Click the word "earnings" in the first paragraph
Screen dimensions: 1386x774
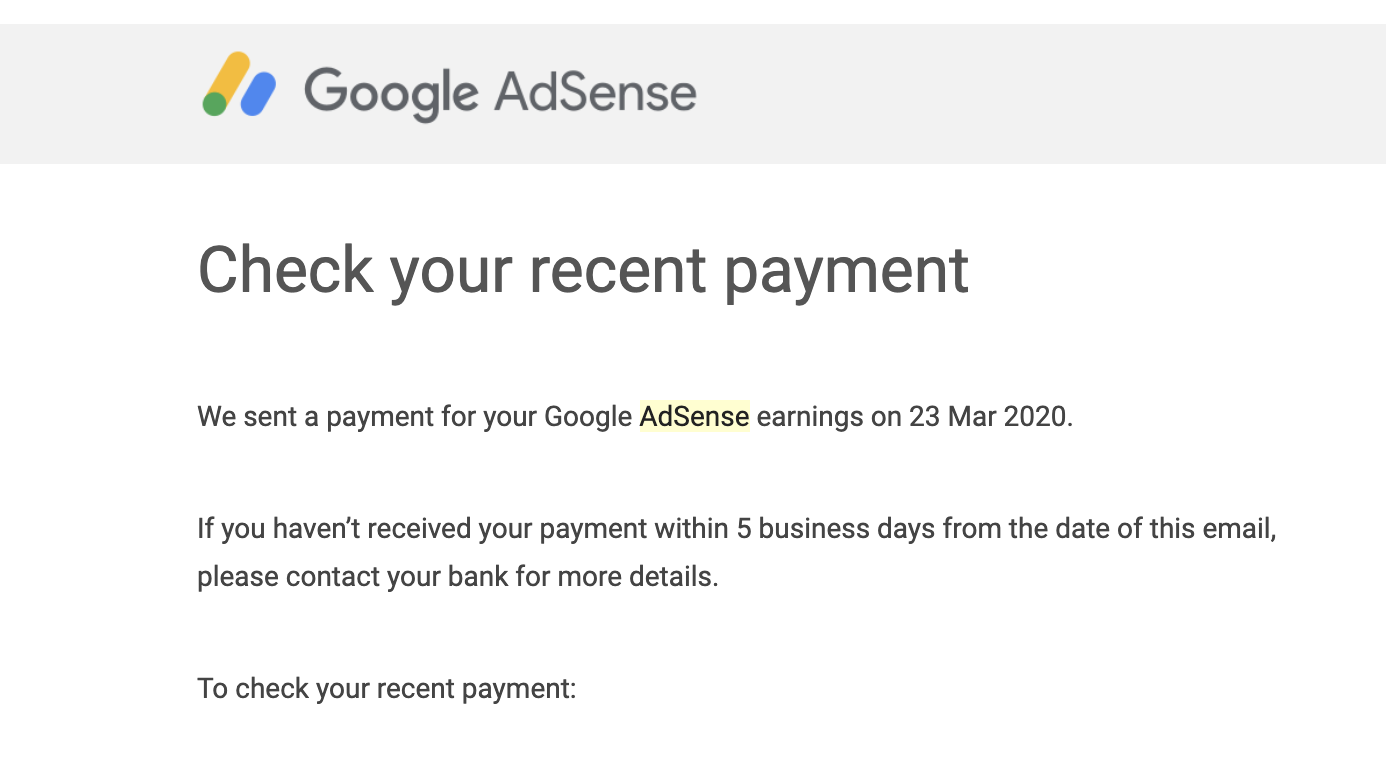pos(810,418)
